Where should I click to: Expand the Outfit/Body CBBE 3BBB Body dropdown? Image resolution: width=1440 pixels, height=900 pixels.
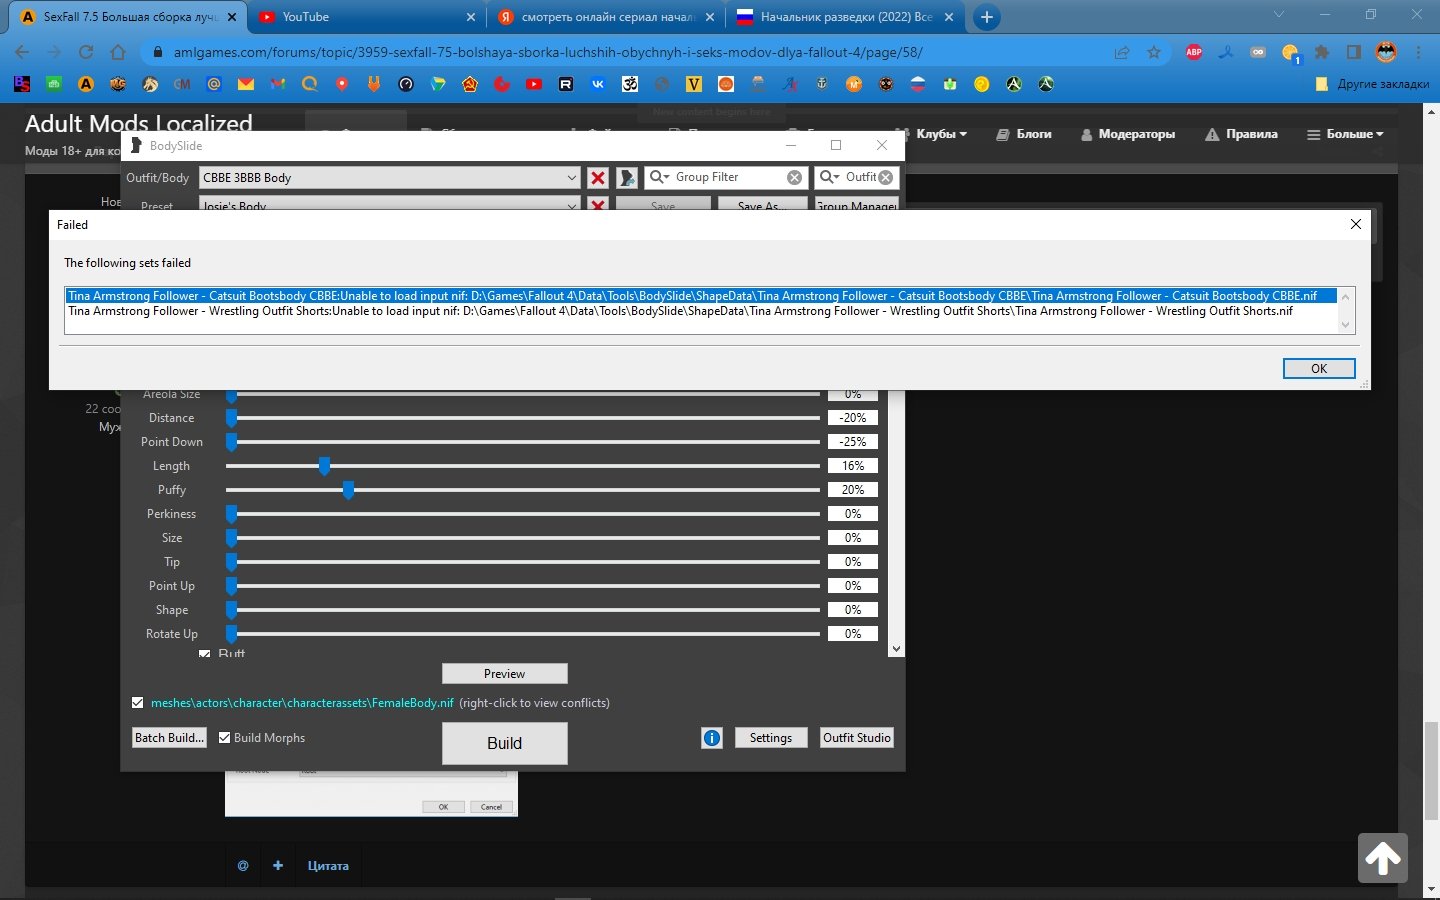click(x=571, y=178)
